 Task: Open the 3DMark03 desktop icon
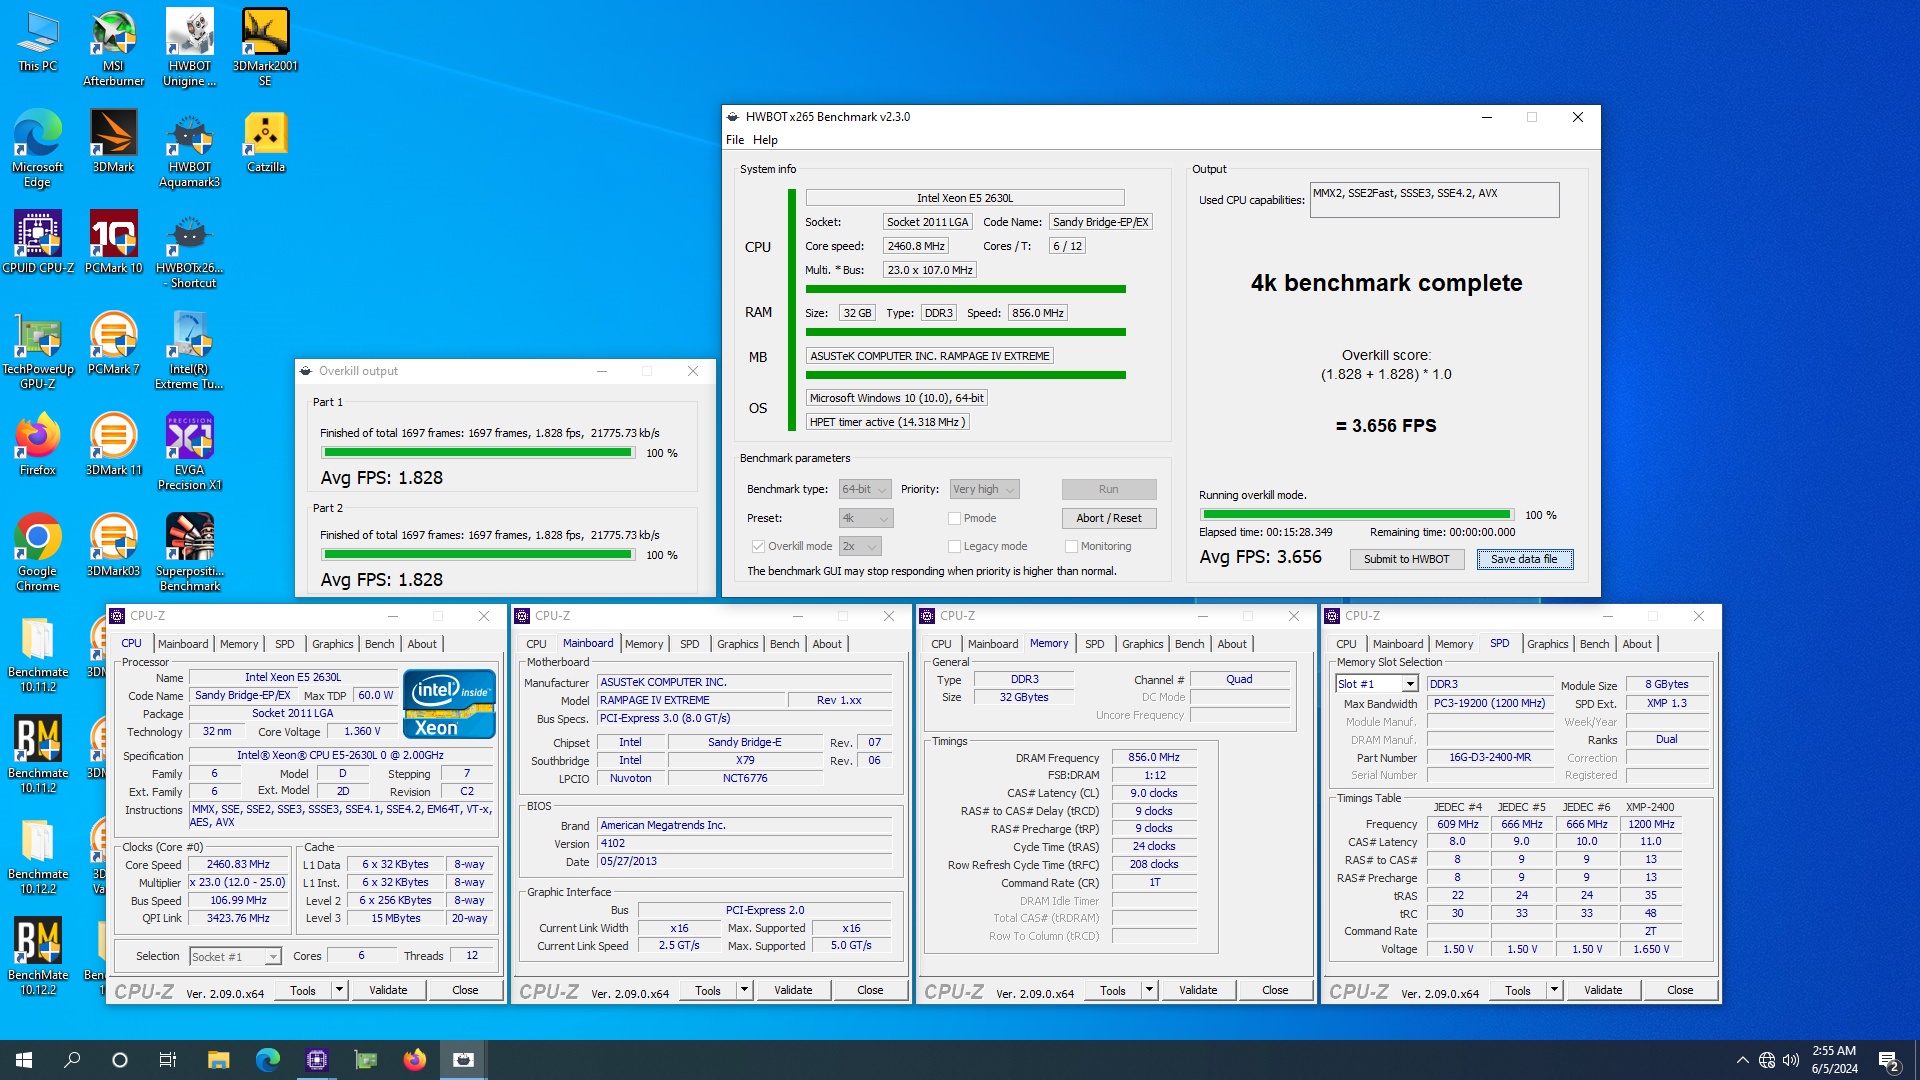click(113, 546)
